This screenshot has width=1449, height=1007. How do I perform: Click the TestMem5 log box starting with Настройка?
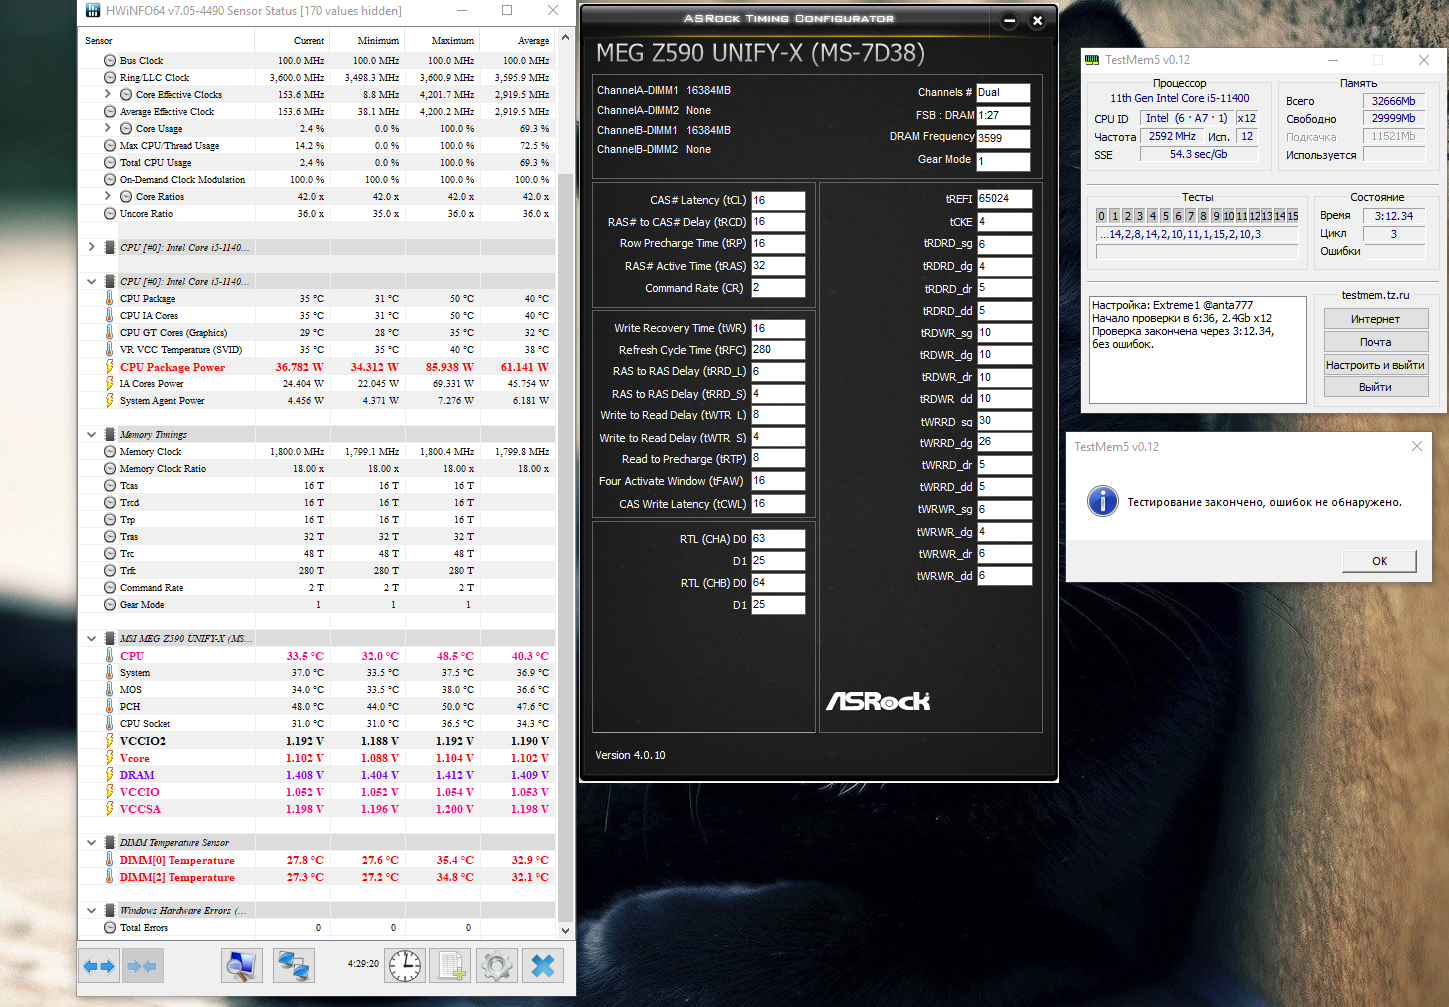(x=1197, y=349)
